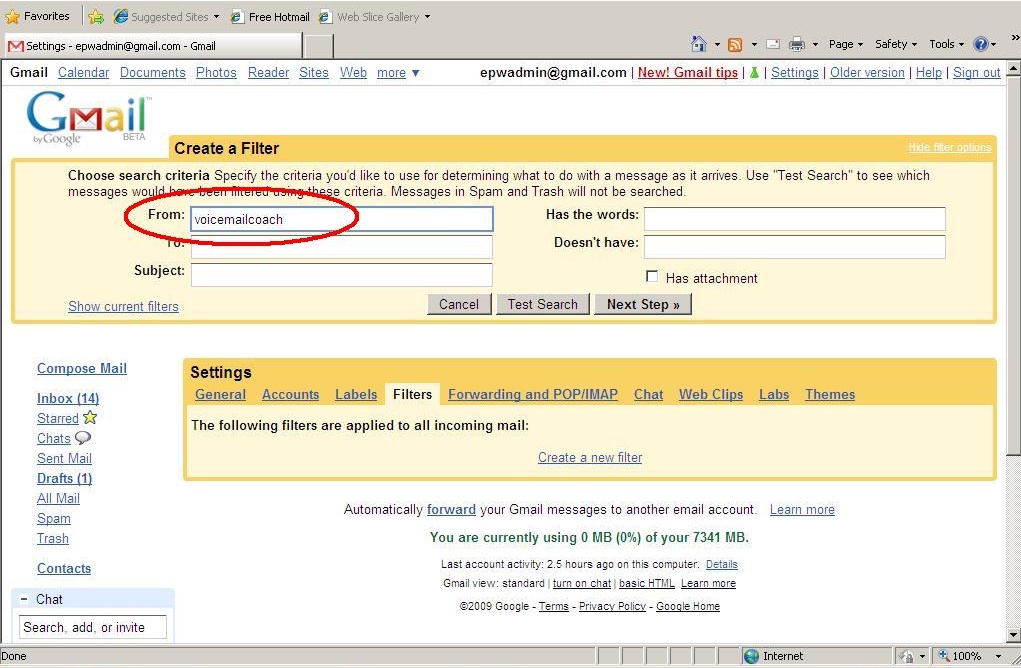Switch to the General settings tab
The height and width of the screenshot is (668, 1021).
click(x=220, y=394)
